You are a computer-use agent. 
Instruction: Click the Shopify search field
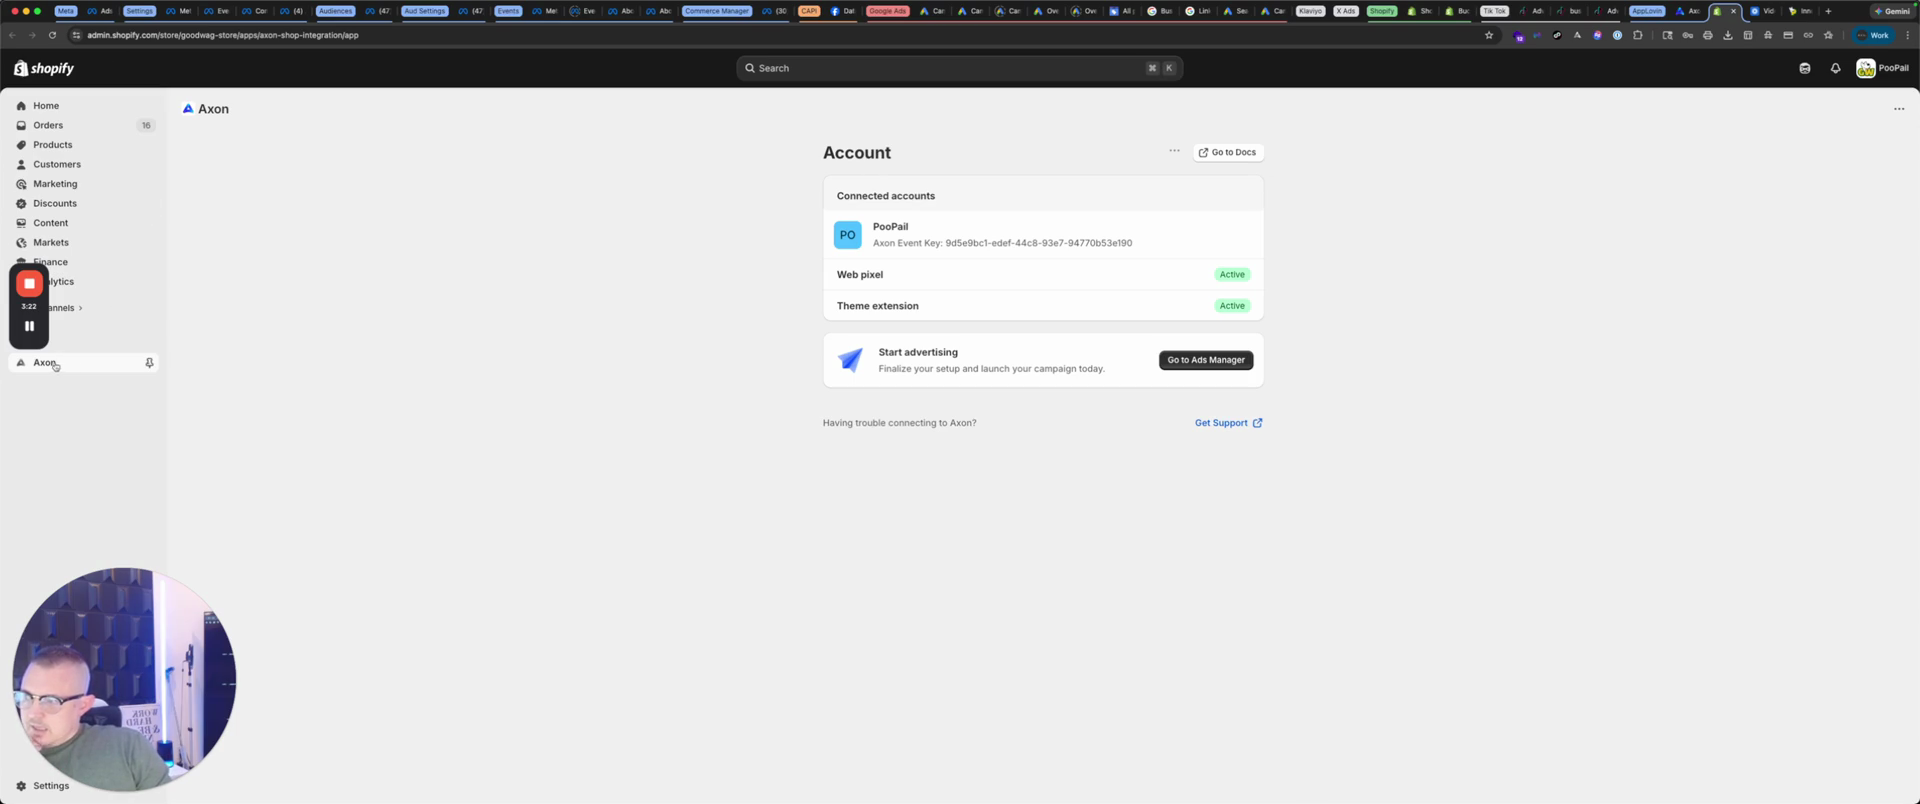click(959, 68)
